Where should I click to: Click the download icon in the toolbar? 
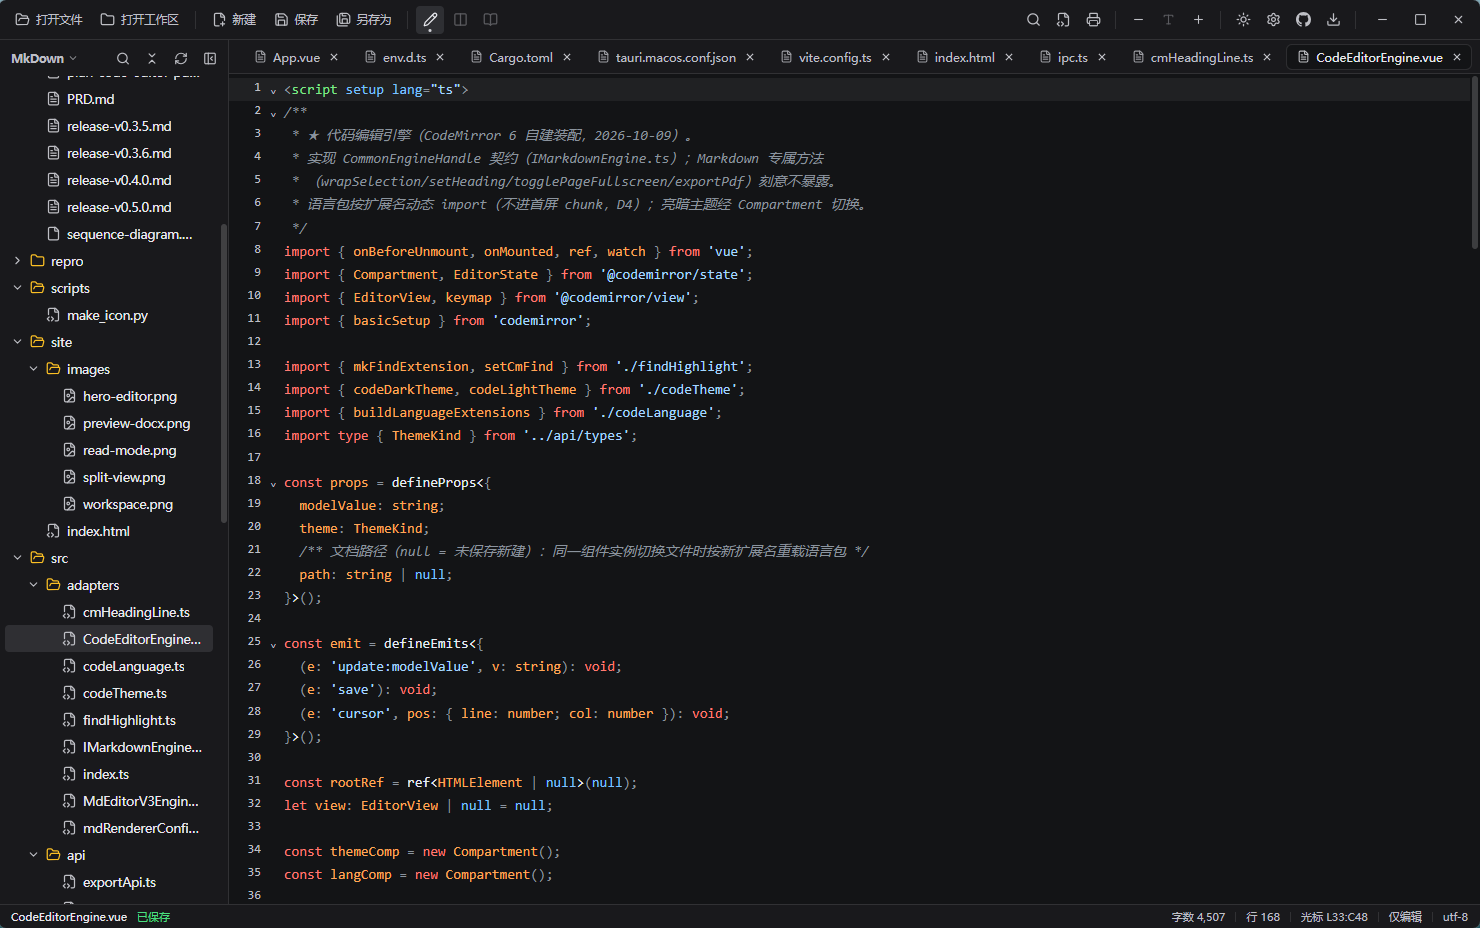tap(1333, 20)
